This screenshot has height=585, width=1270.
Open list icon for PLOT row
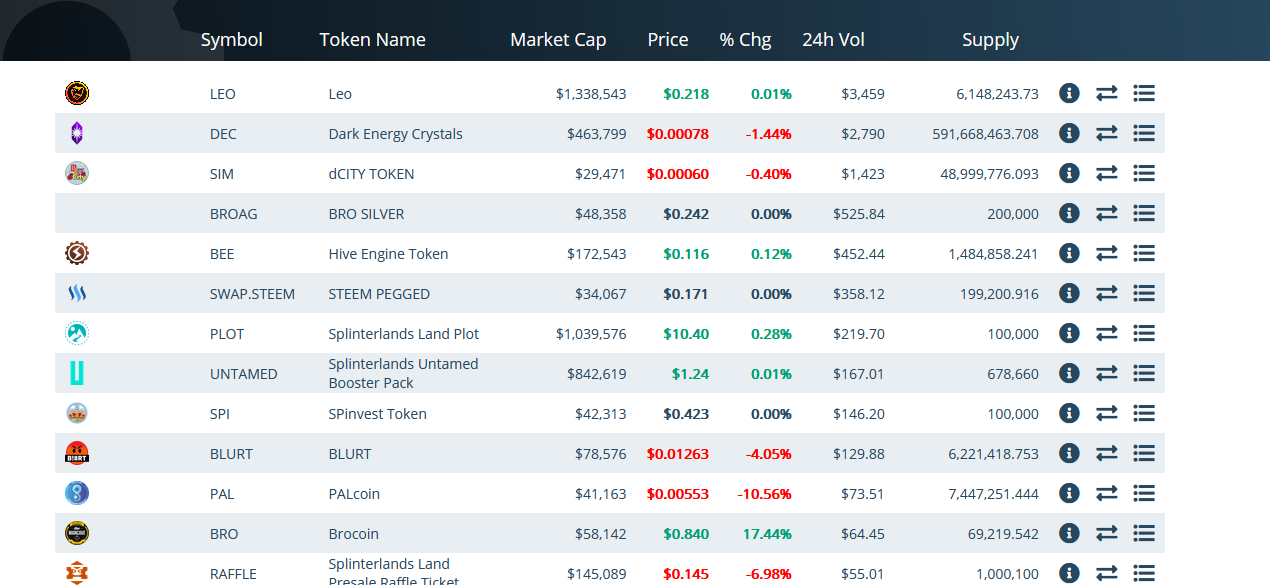[1144, 333]
